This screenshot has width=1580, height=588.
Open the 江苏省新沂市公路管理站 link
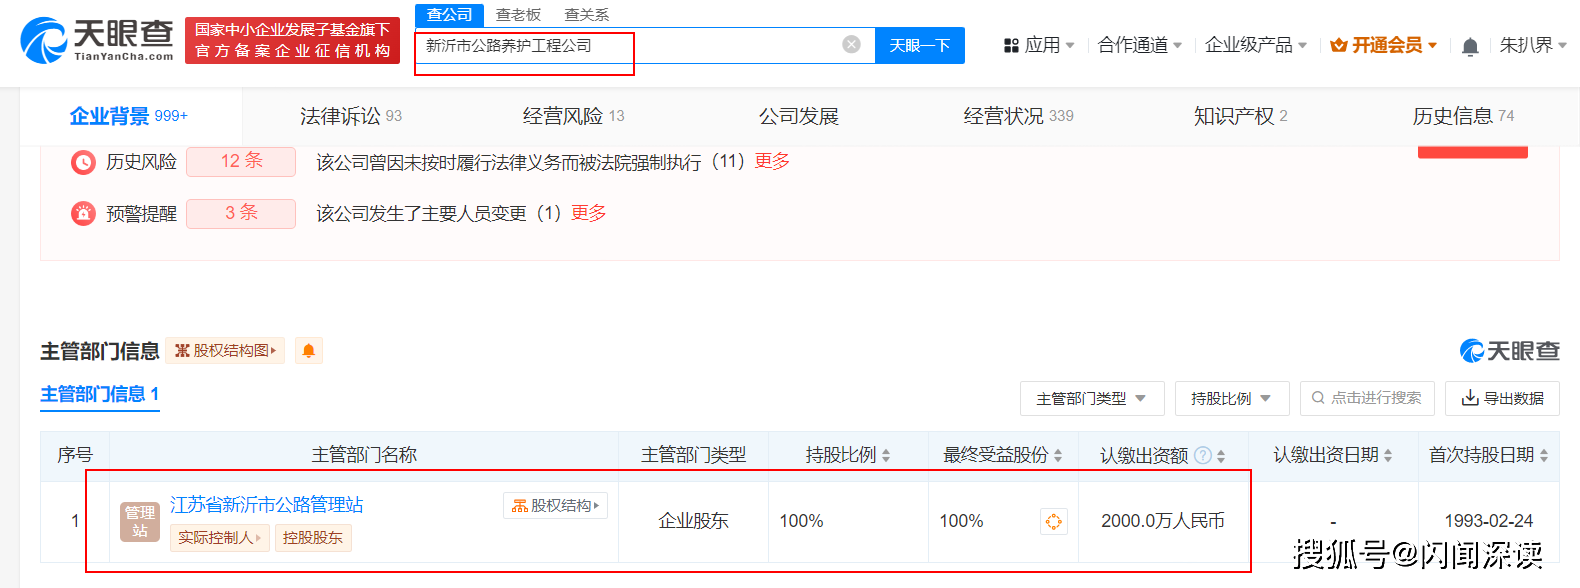(266, 505)
